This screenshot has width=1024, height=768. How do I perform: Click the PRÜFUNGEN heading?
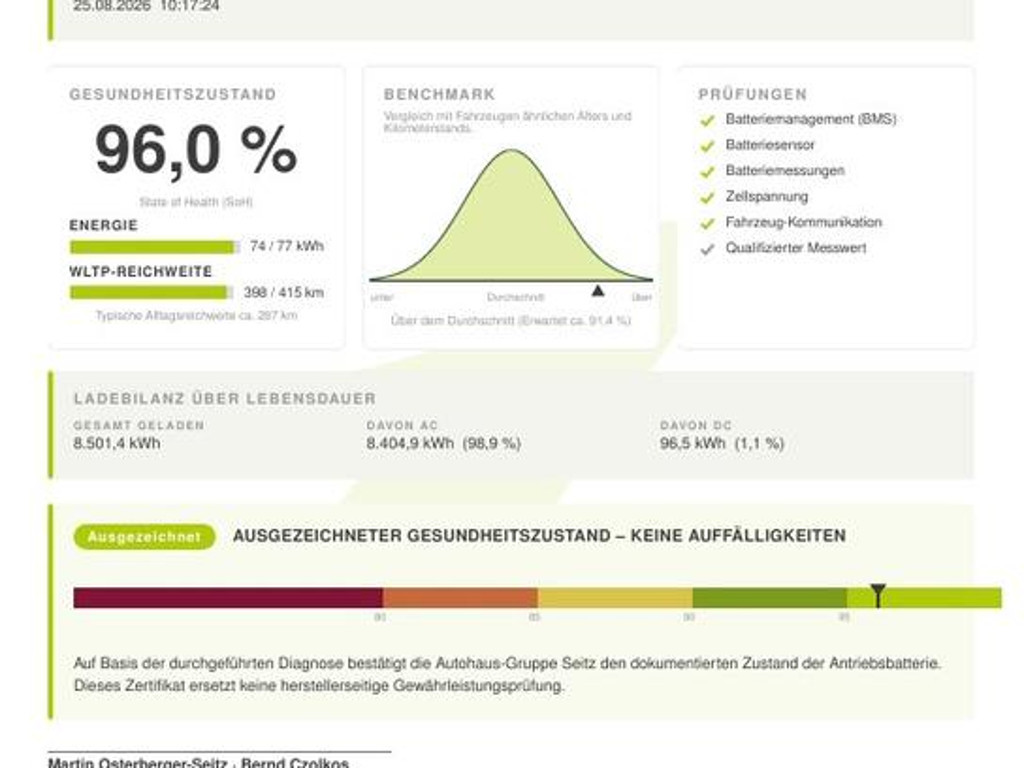pos(753,95)
